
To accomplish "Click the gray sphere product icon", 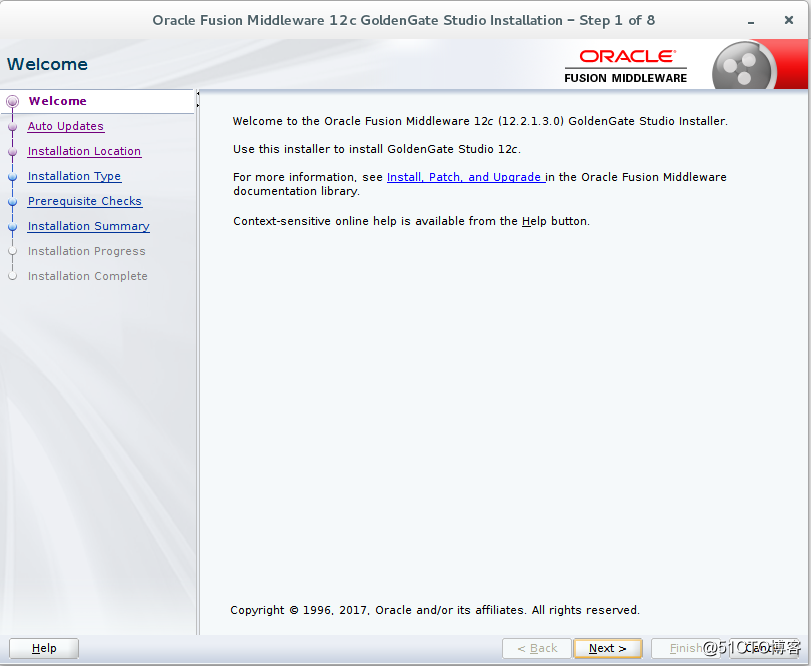I will (743, 67).
